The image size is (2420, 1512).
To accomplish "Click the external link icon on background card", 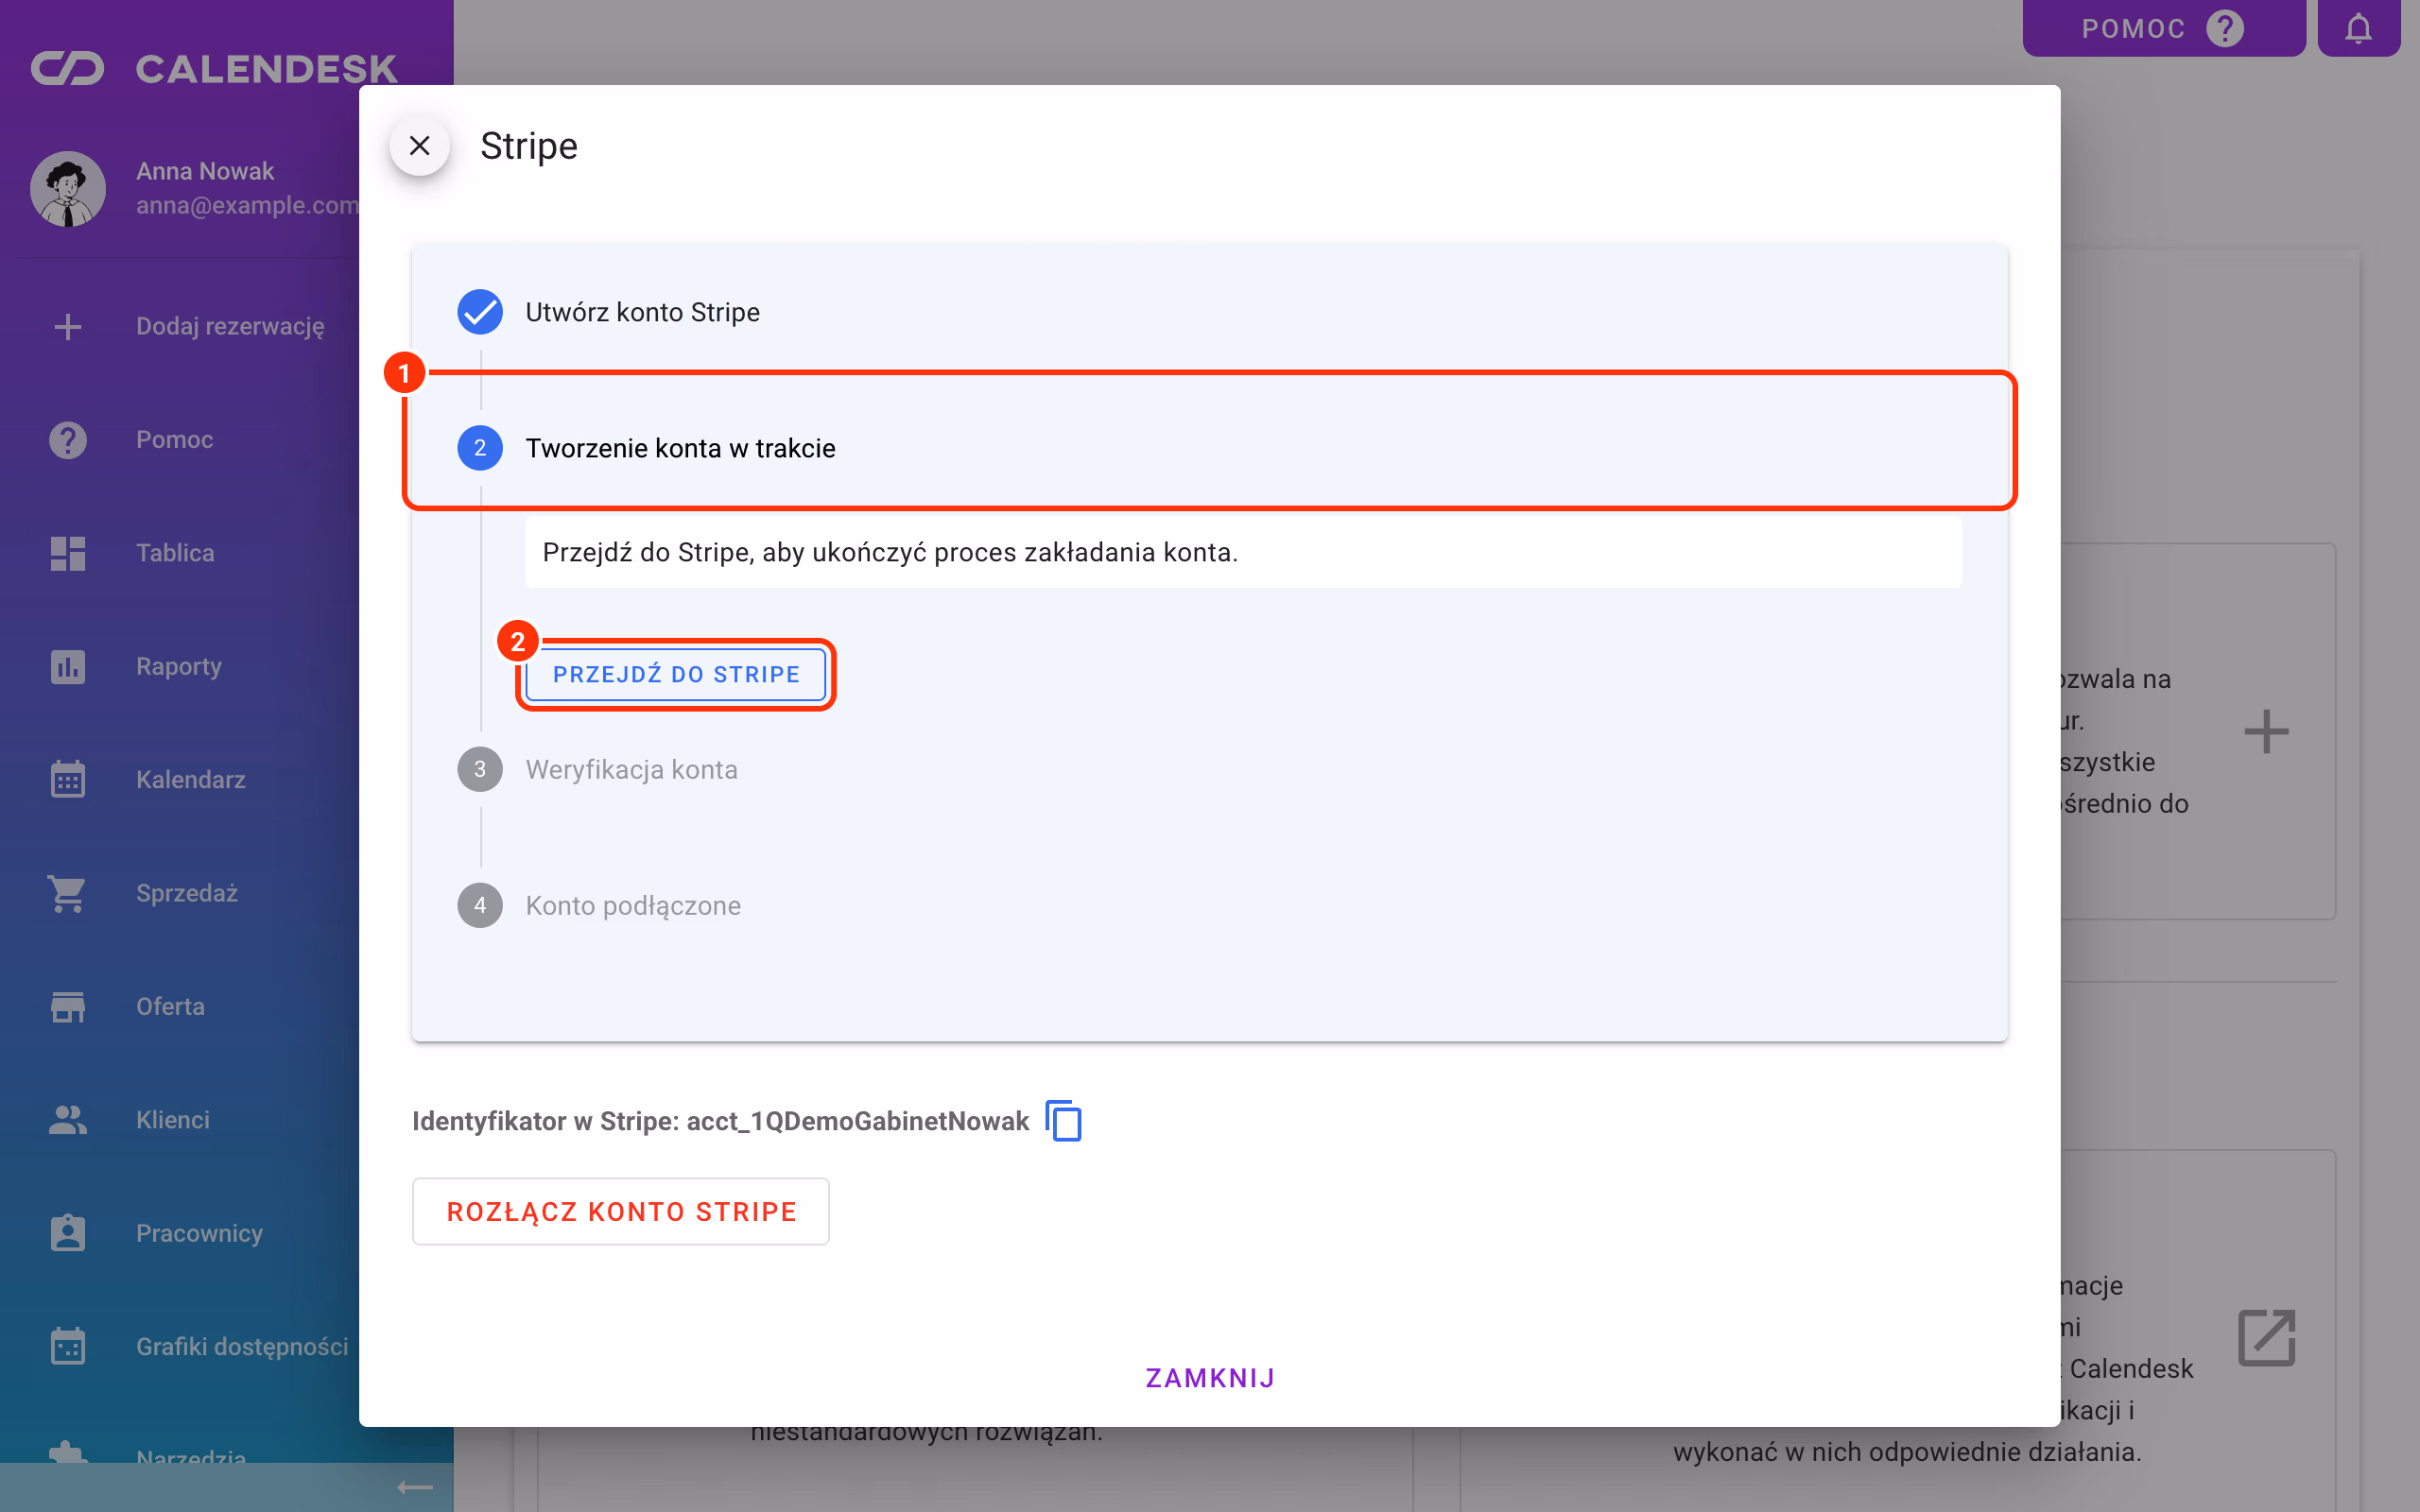I will click(2266, 1337).
